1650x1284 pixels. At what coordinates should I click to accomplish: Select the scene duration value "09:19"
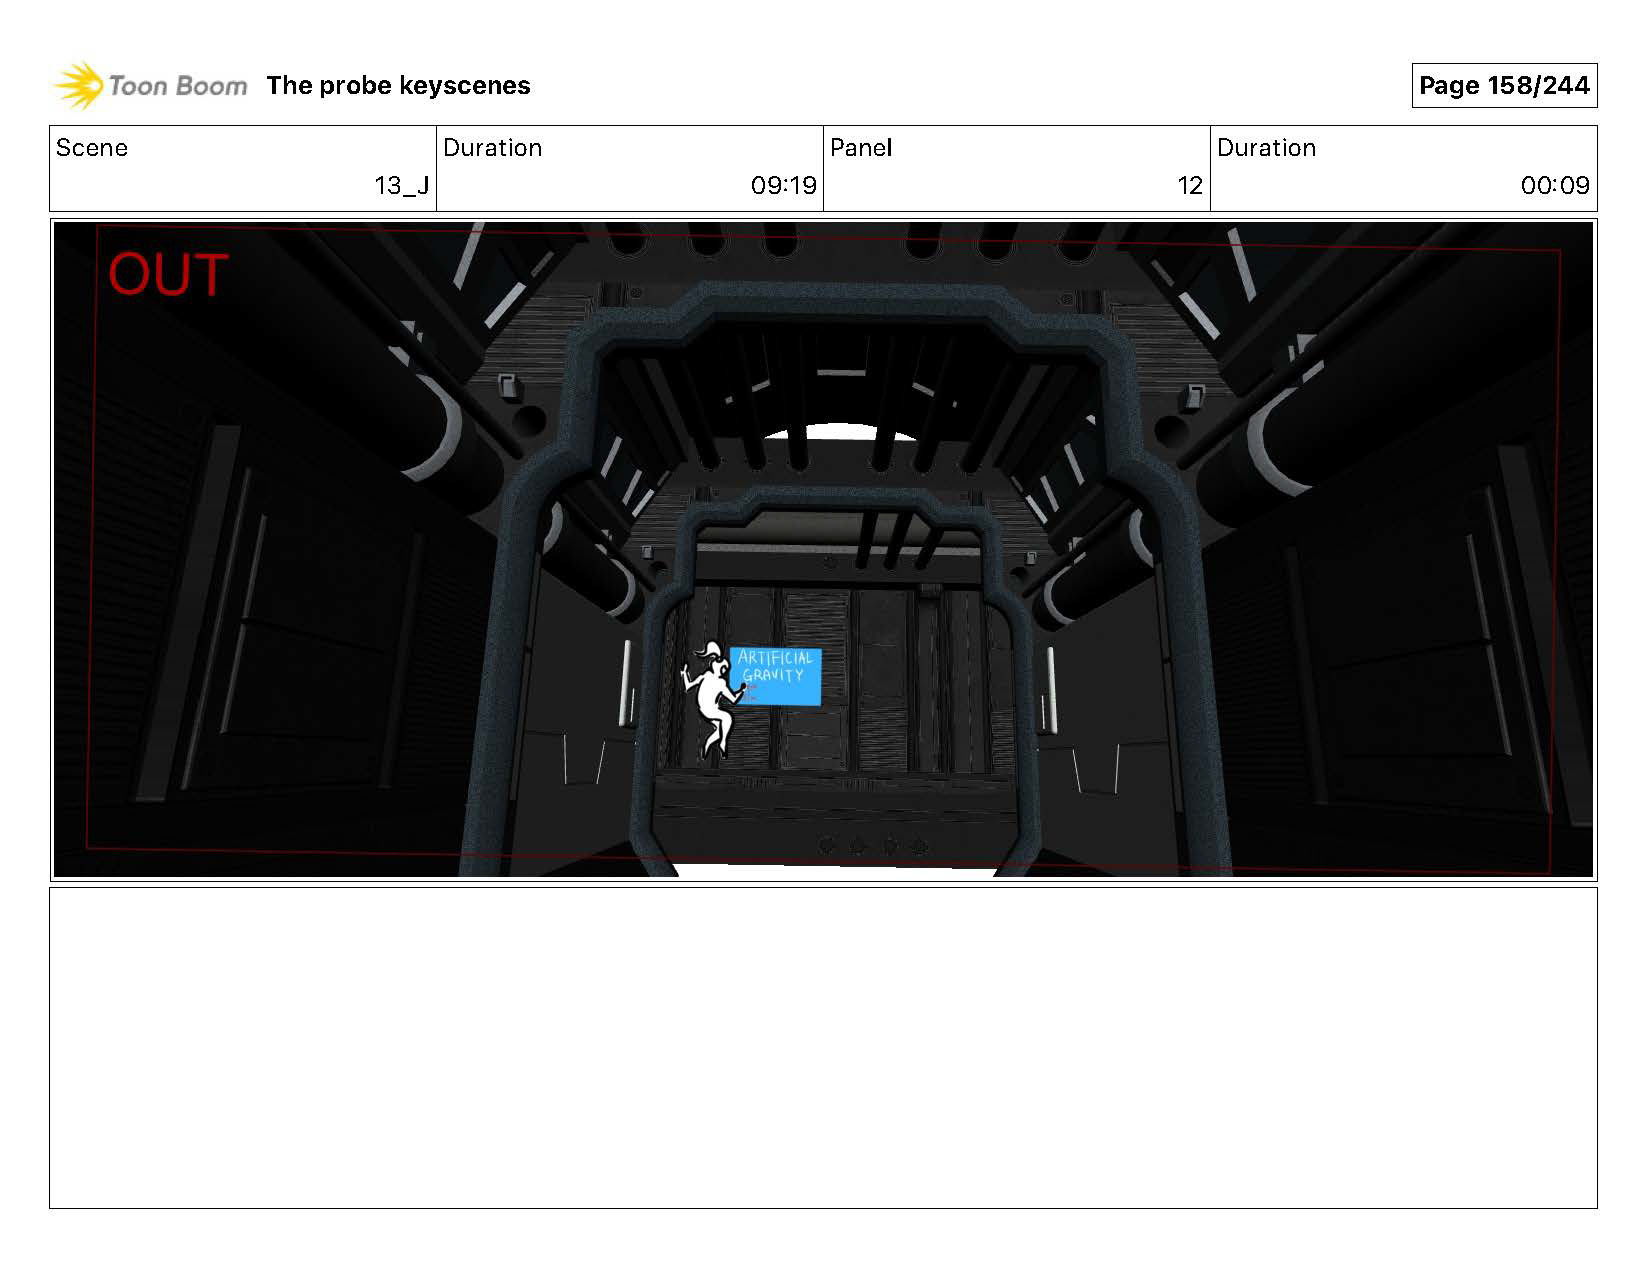point(784,185)
